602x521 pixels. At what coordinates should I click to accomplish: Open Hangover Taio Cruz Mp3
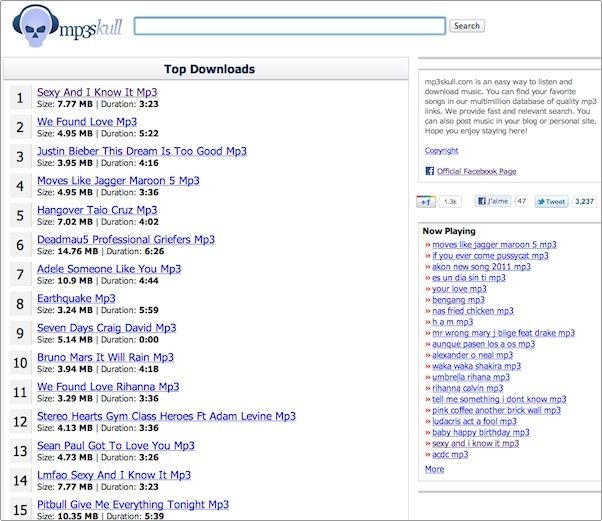pos(97,210)
